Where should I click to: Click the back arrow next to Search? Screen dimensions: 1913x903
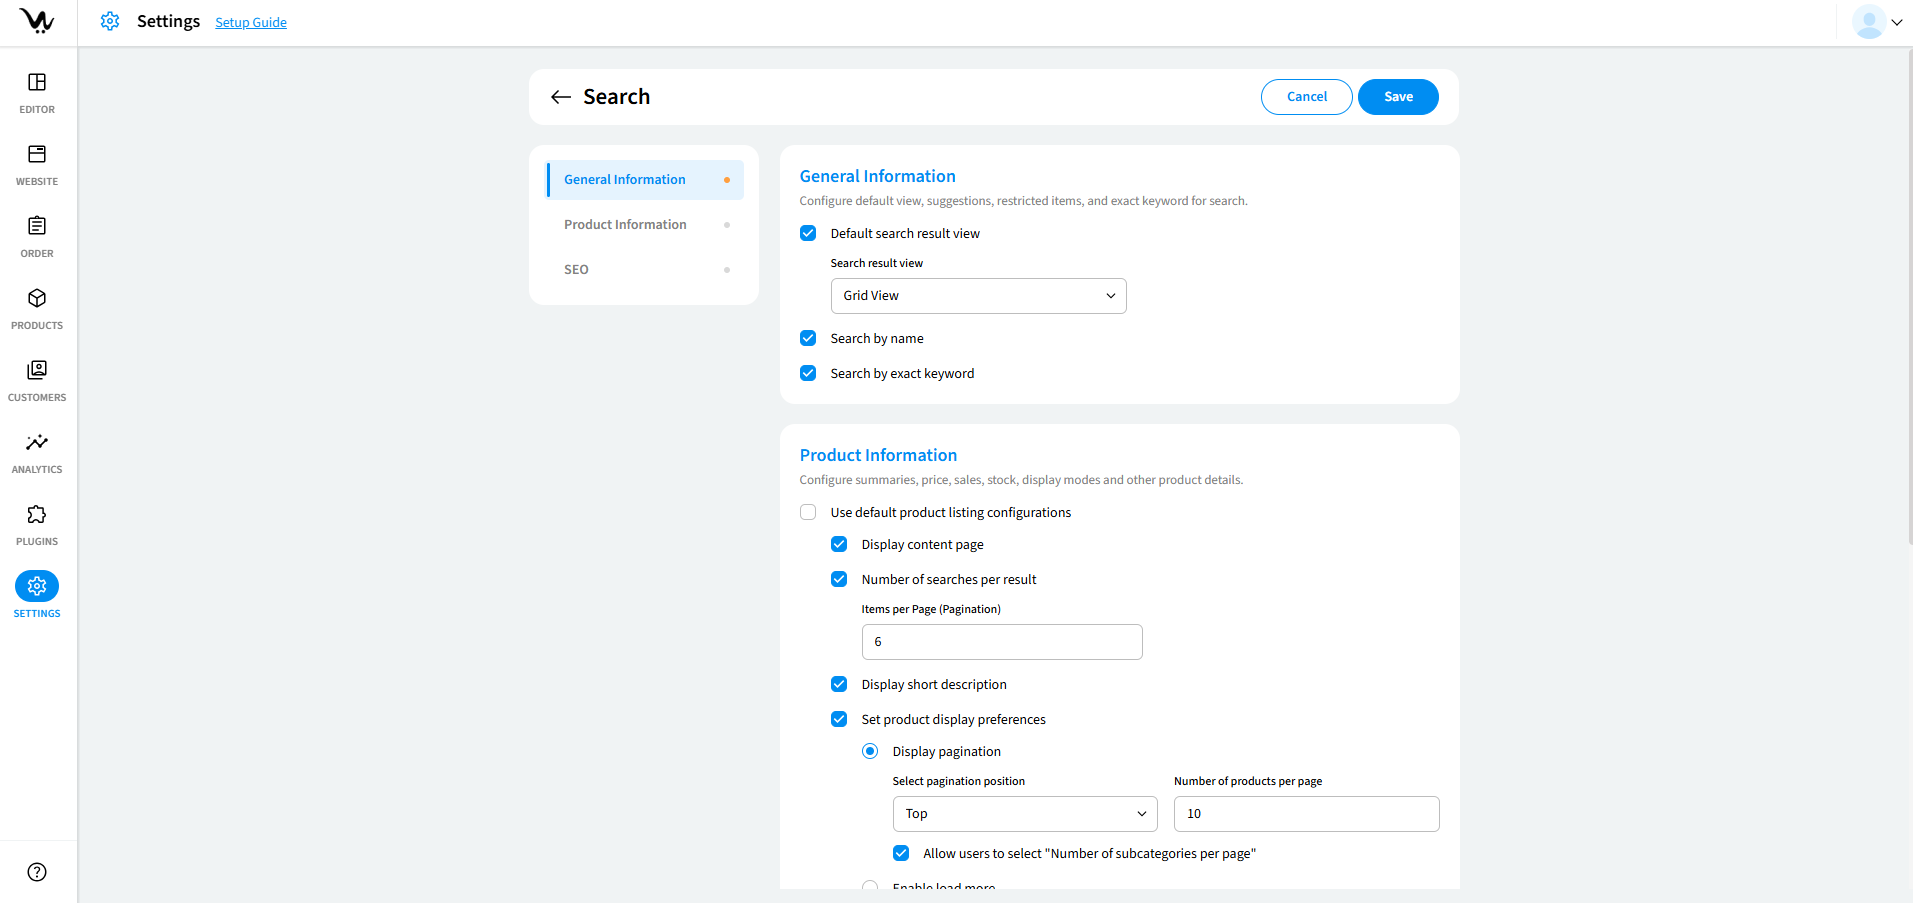[x=561, y=97]
